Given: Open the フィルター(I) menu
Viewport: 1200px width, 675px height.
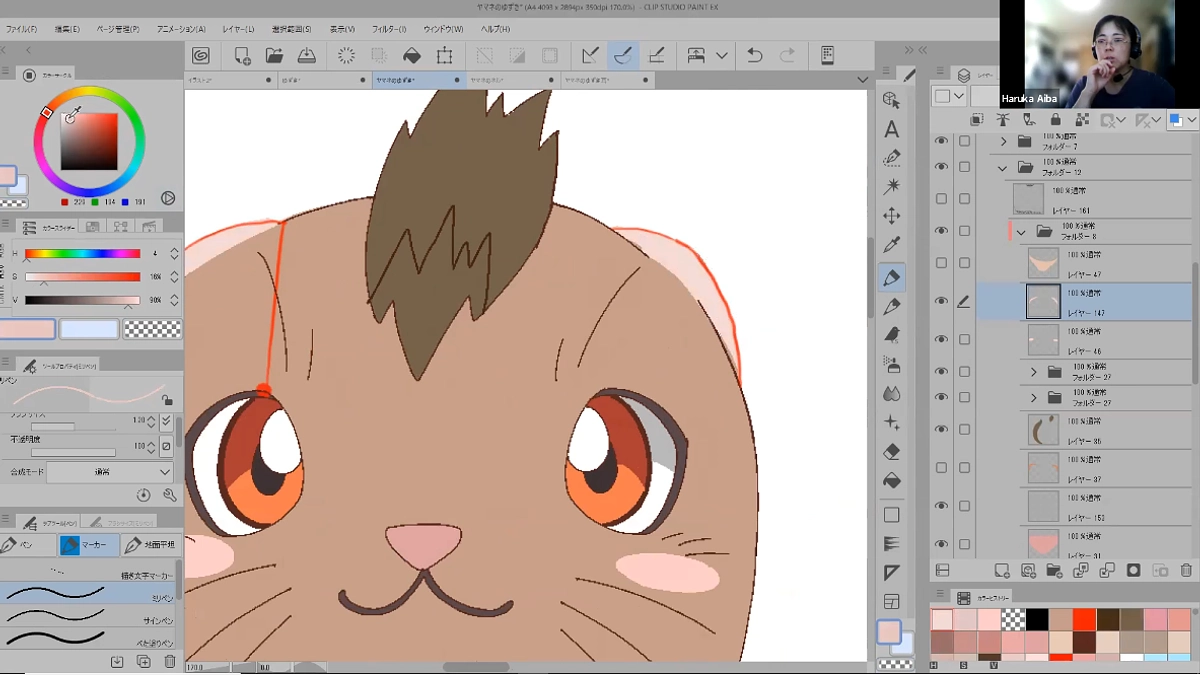Looking at the screenshot, I should pyautogui.click(x=389, y=29).
